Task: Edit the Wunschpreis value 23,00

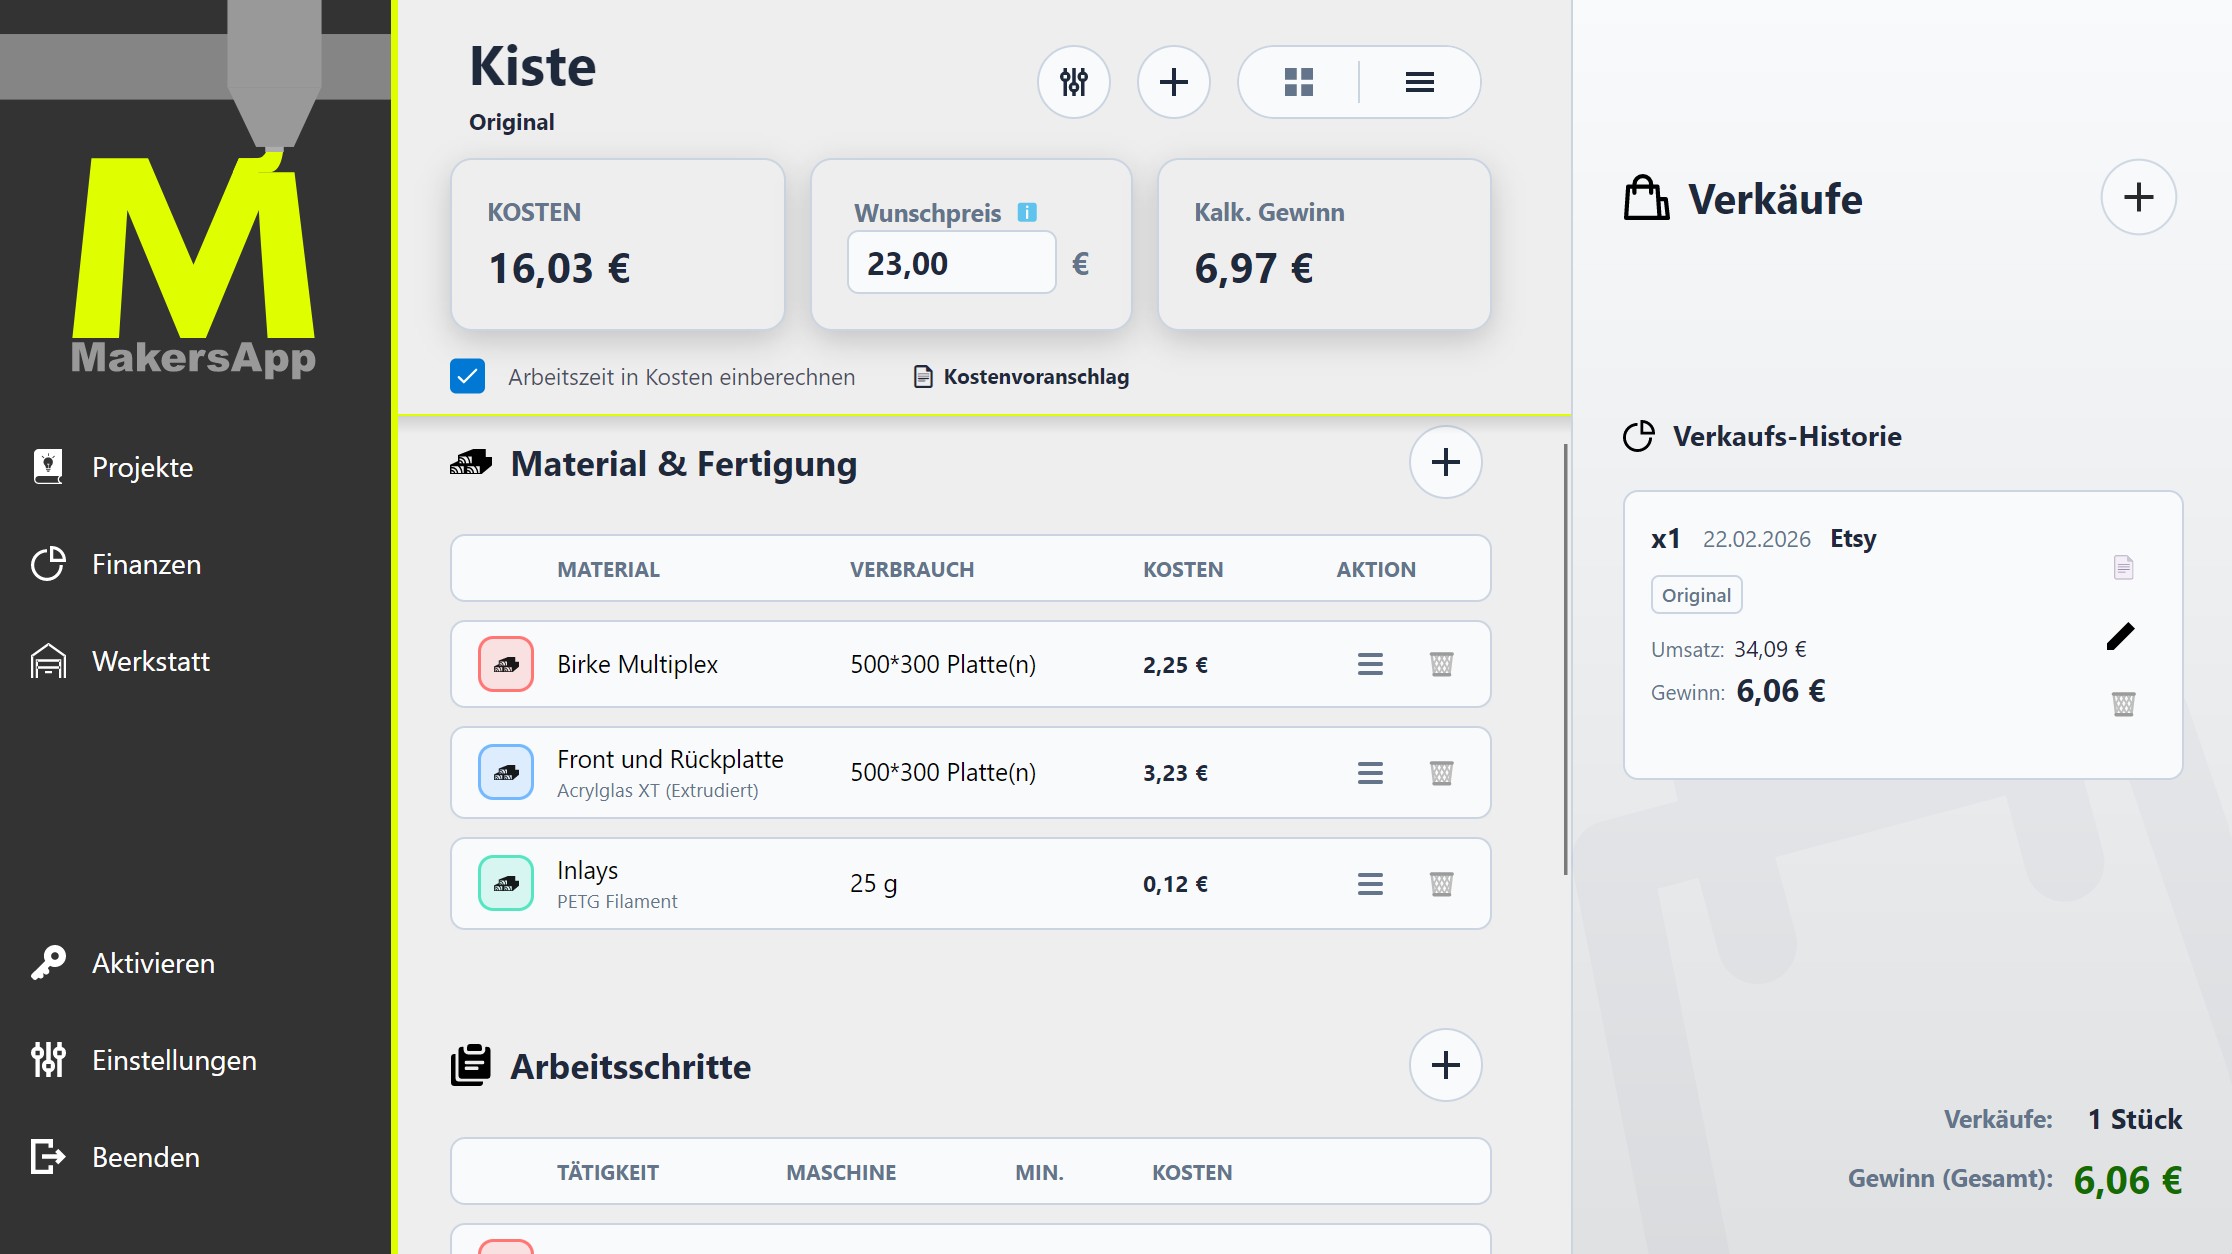Action: pyautogui.click(x=952, y=263)
